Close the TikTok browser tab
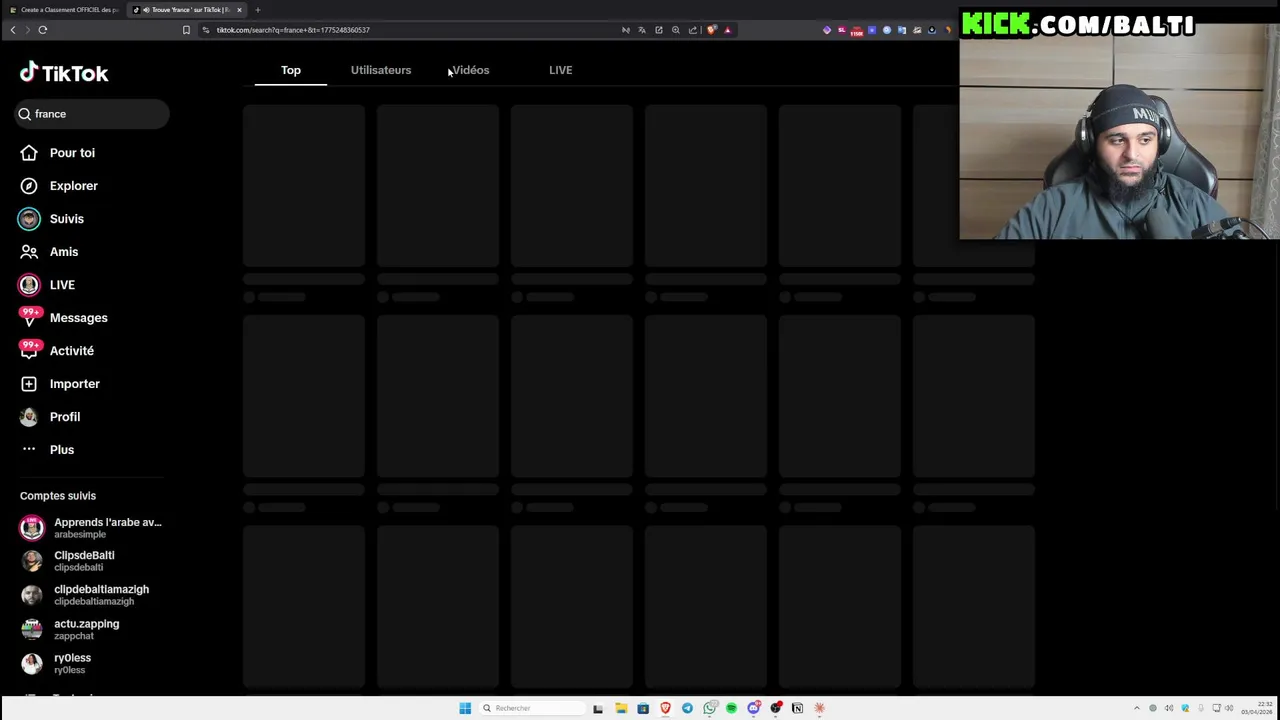The height and width of the screenshot is (720, 1280). pos(239,10)
